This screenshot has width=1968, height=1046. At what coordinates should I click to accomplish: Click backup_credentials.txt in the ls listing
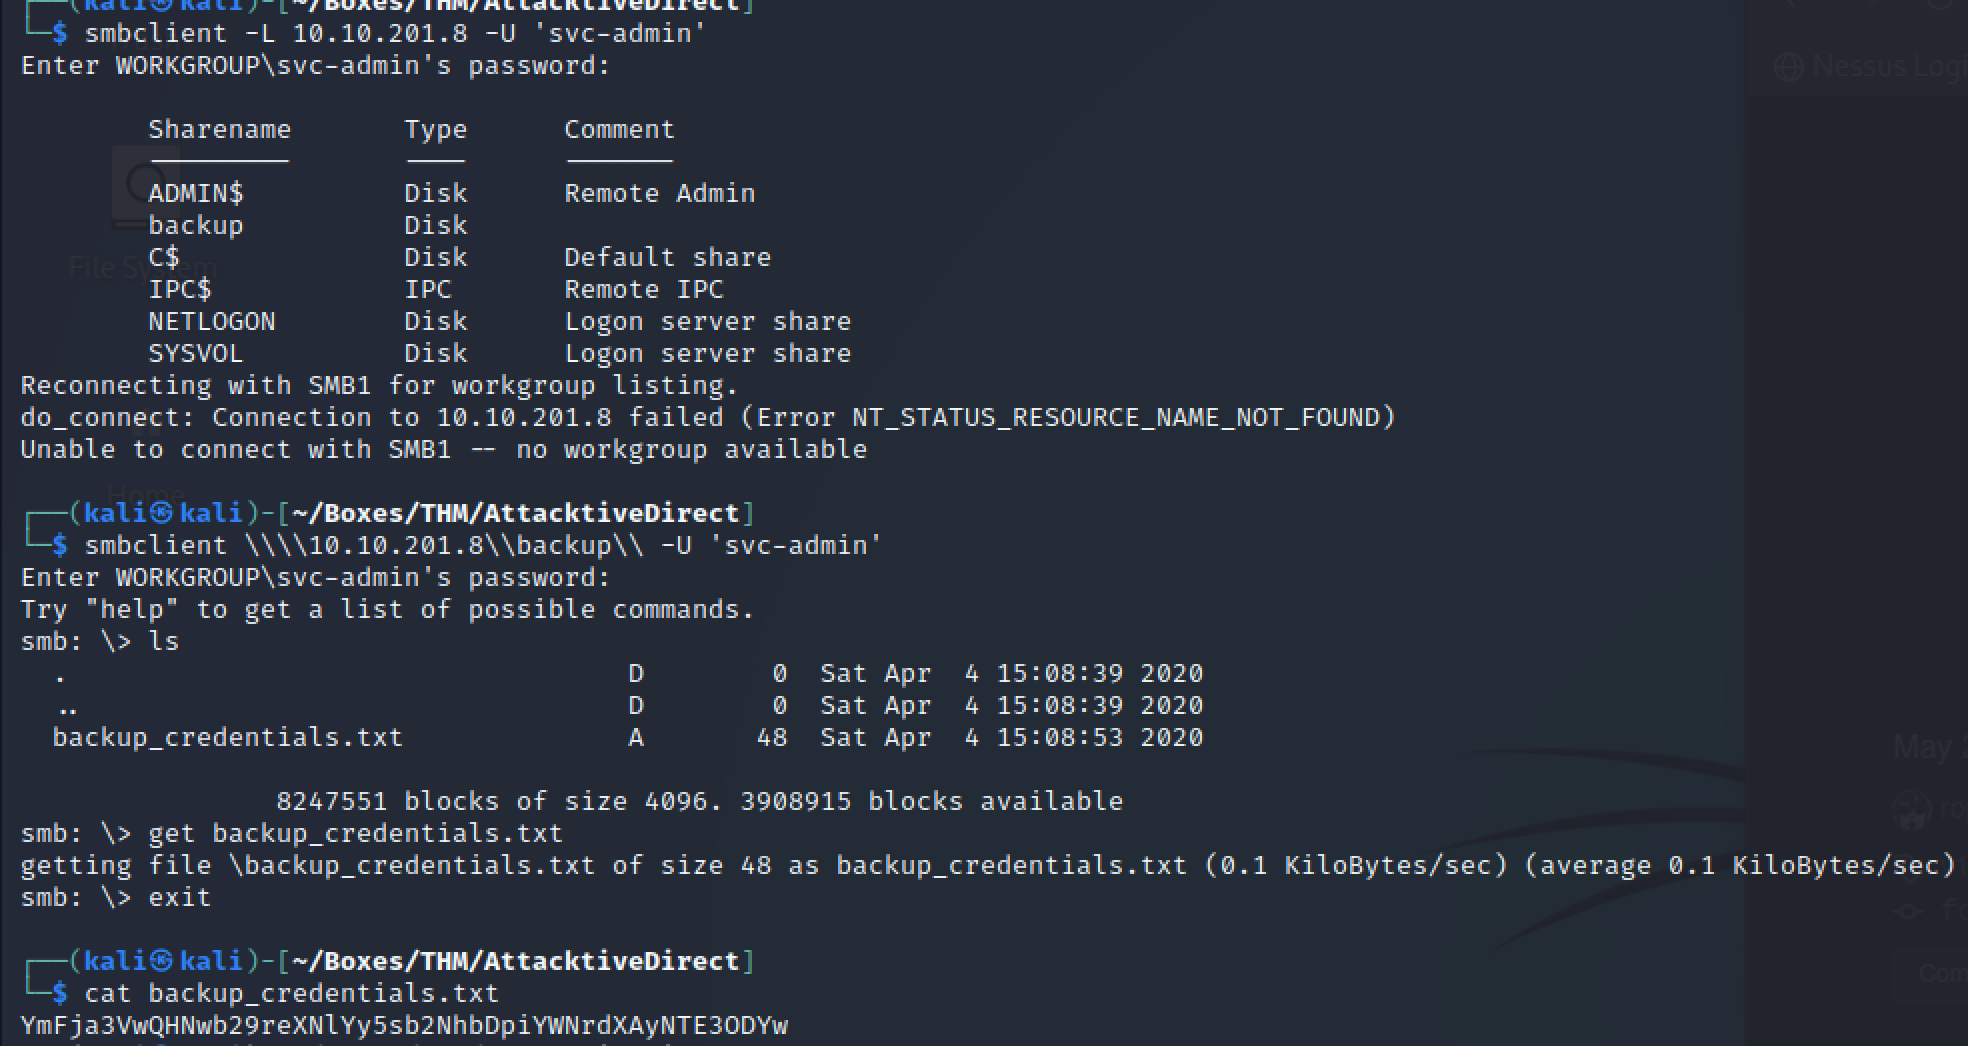[227, 737]
